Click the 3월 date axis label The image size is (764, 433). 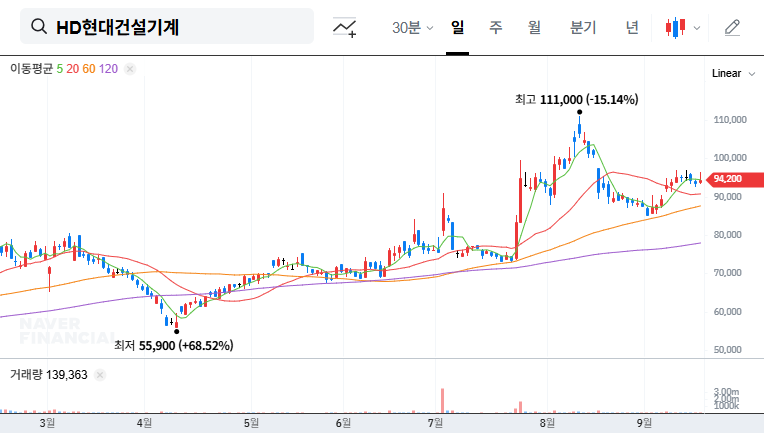tap(47, 423)
